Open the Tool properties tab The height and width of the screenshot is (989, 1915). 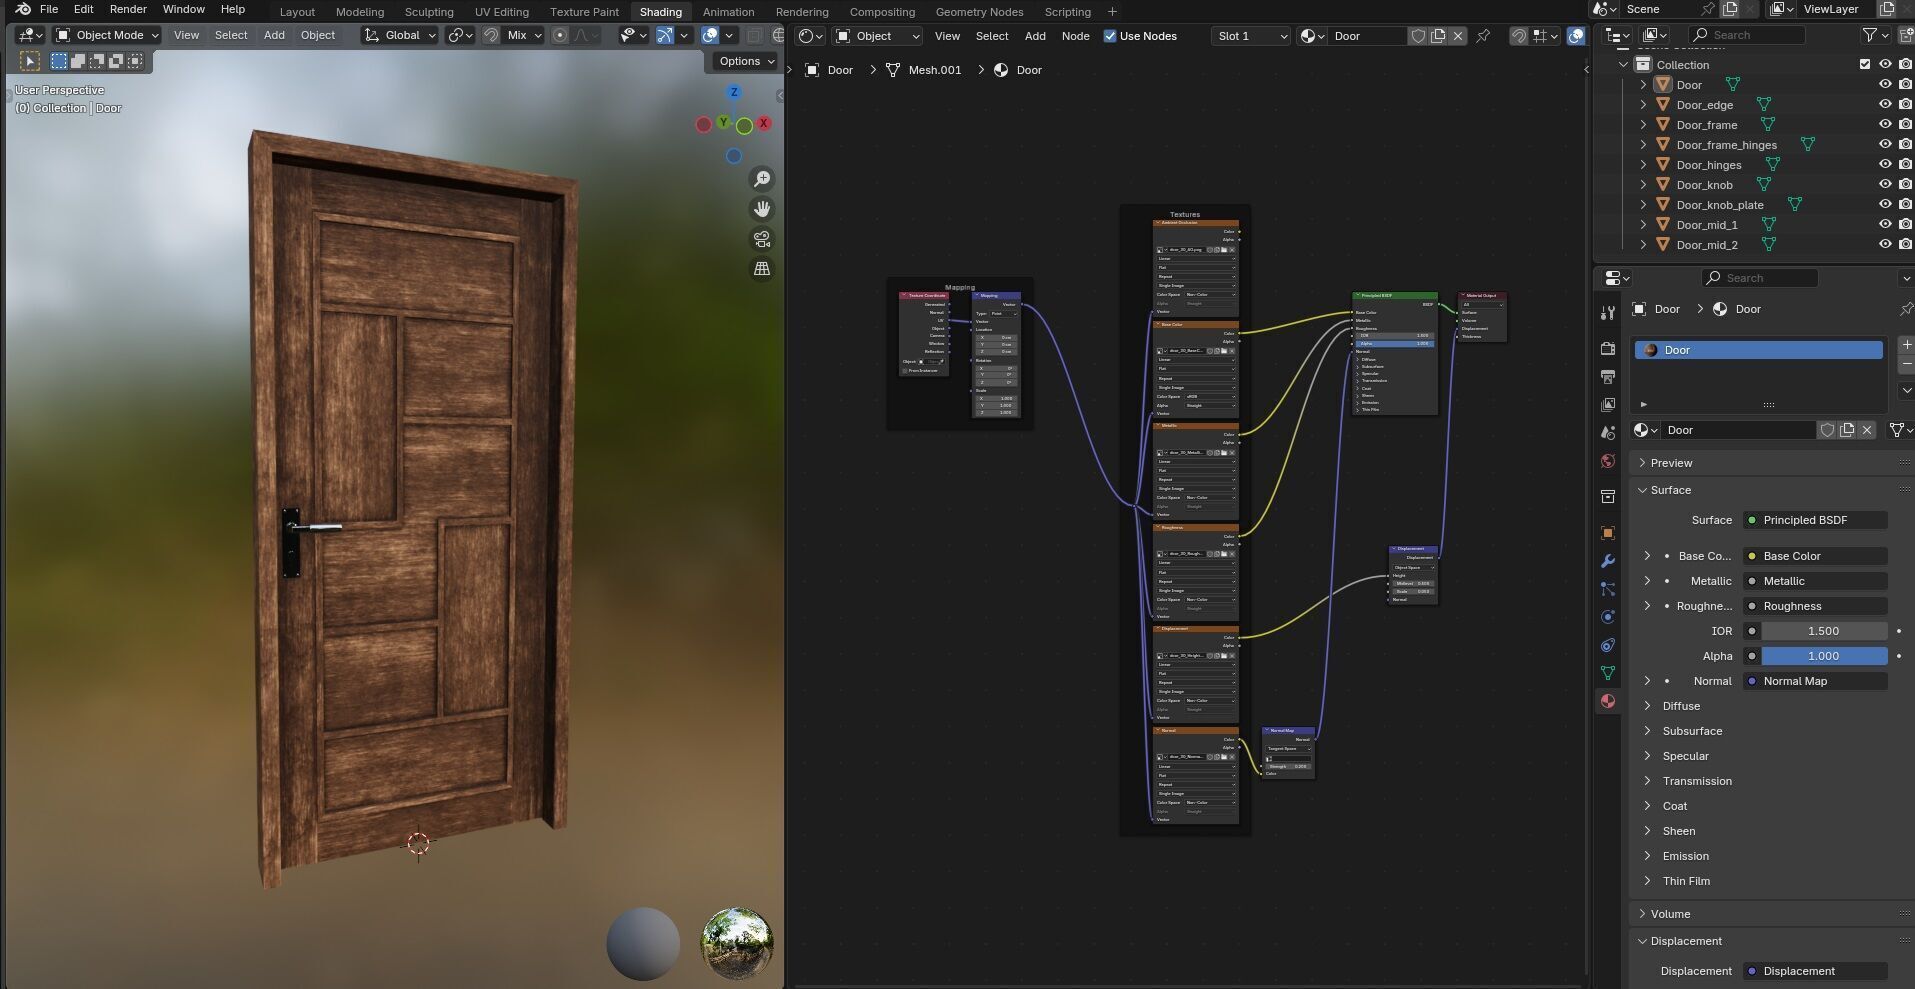(x=1608, y=313)
